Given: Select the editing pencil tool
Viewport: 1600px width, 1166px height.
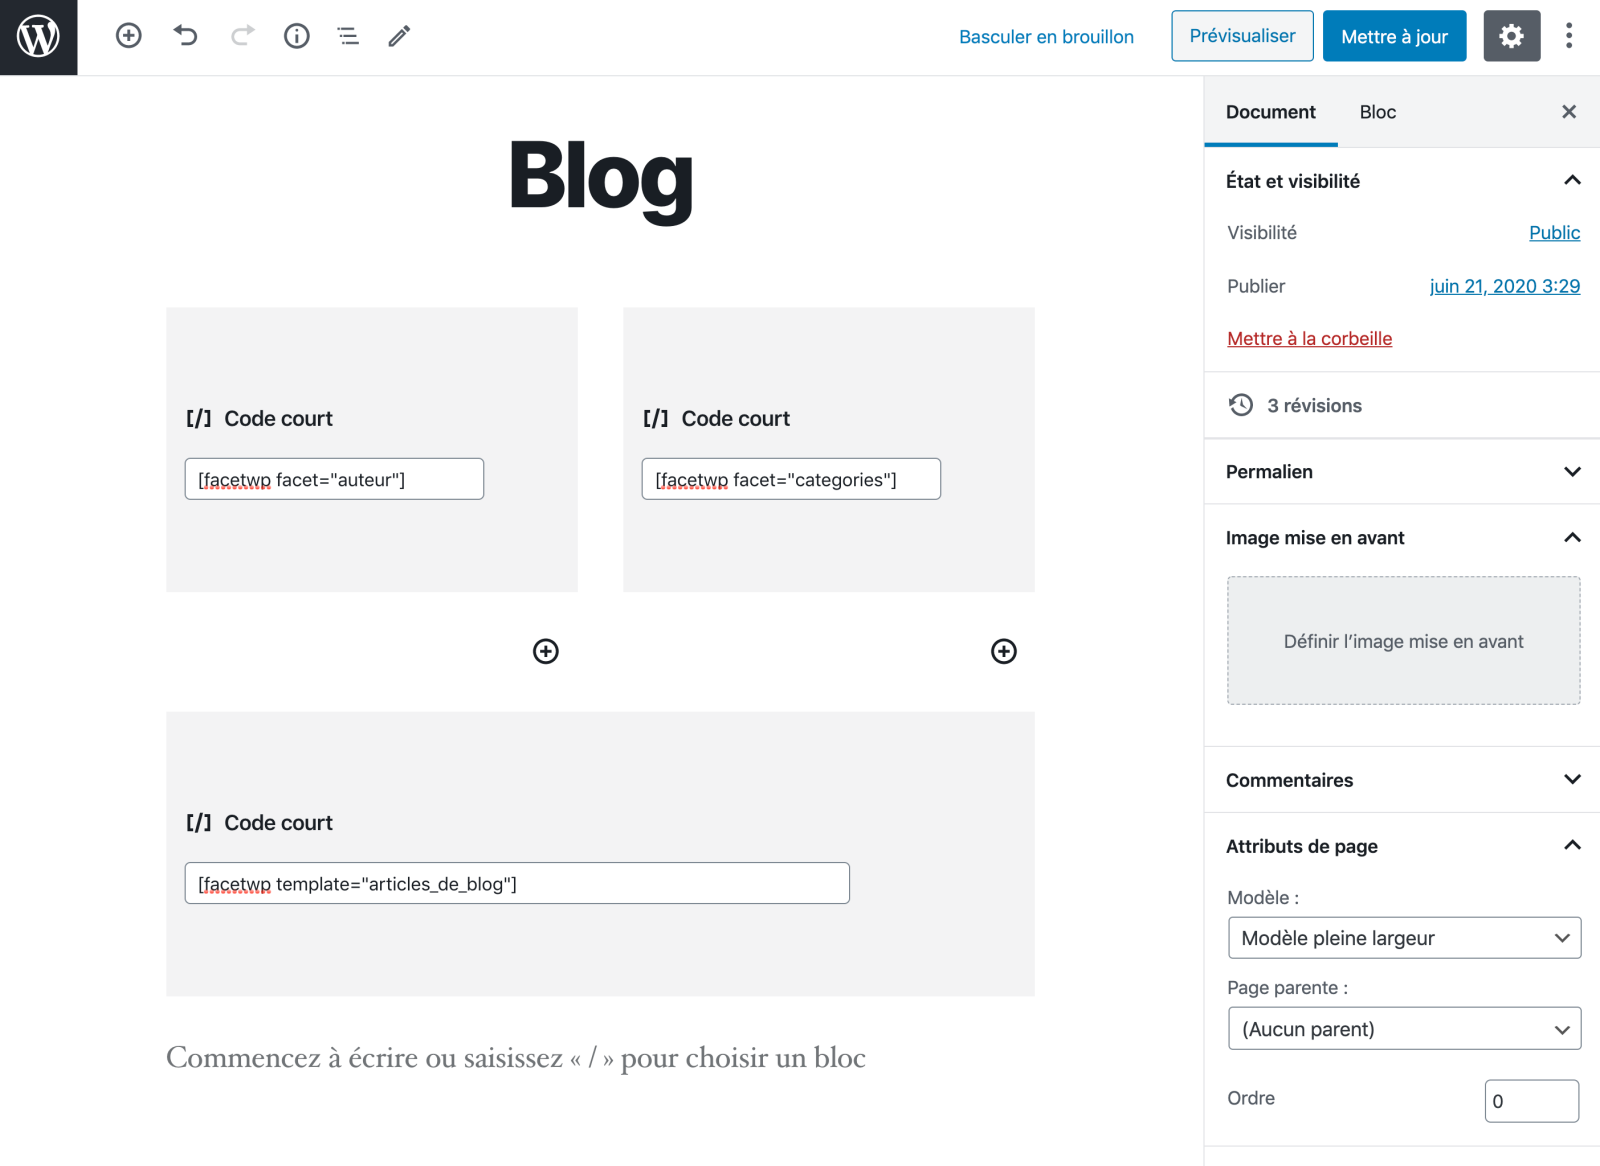Looking at the screenshot, I should [398, 36].
